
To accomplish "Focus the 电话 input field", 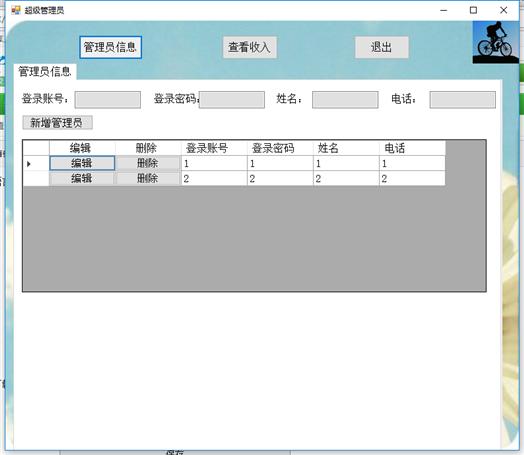I will point(463,100).
